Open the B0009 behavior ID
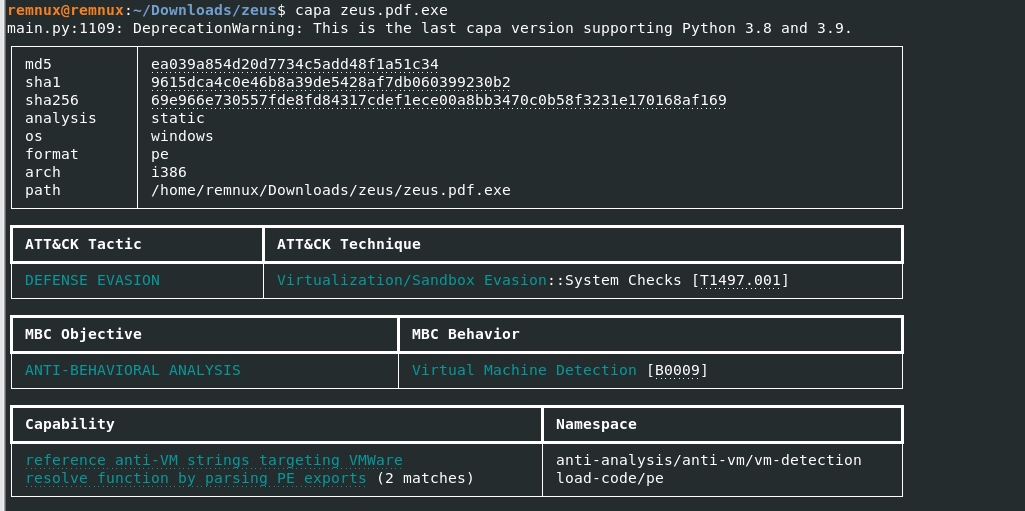Viewport: 1025px width, 511px height. [x=677, y=370]
